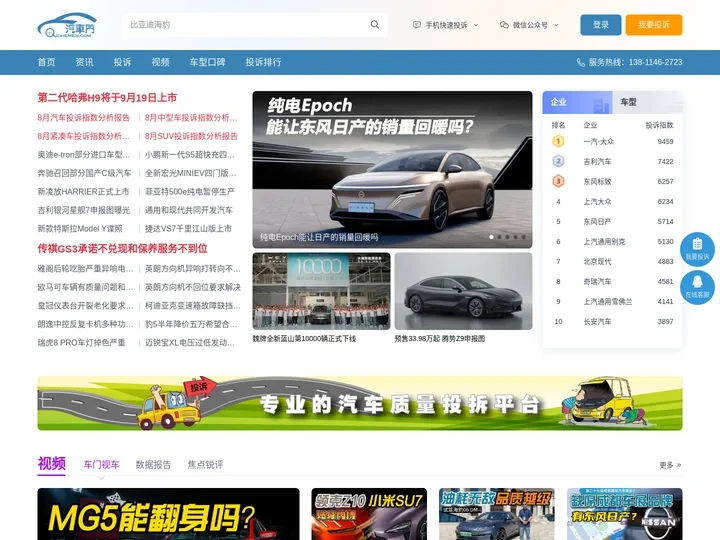The width and height of the screenshot is (720, 540).
Task: Open 吉利银河星舰7申报图曝光 article
Action: pos(84,210)
